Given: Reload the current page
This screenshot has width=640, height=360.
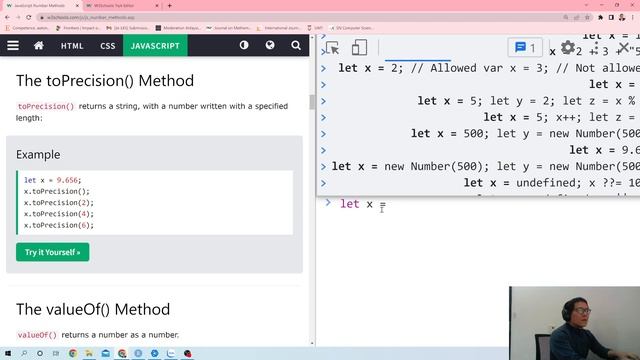Looking at the screenshot, I should click(29, 17).
